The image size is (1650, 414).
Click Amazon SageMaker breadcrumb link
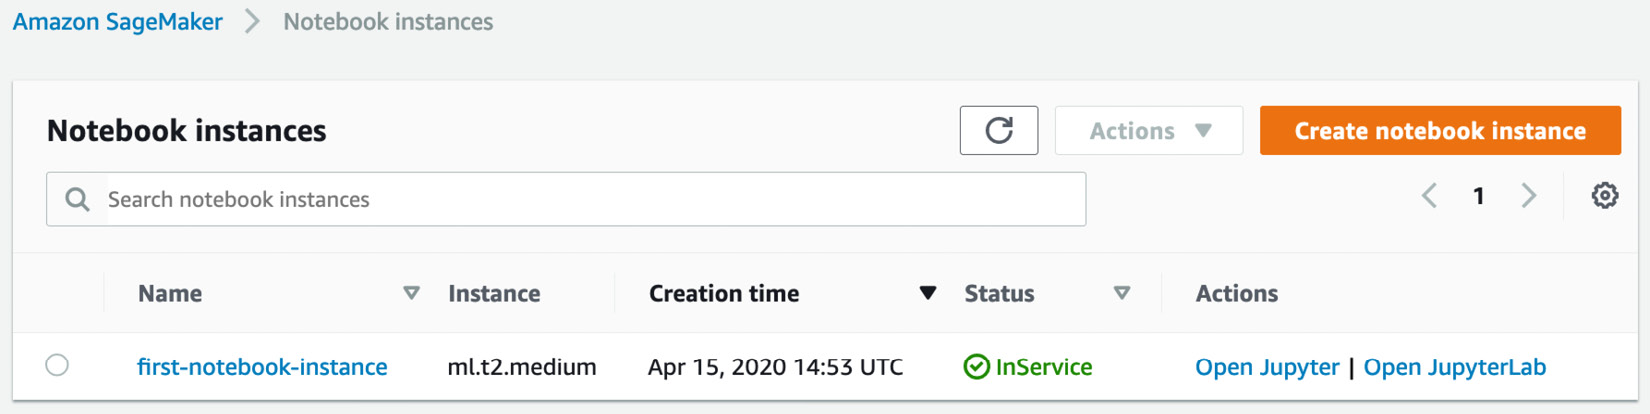tap(117, 21)
